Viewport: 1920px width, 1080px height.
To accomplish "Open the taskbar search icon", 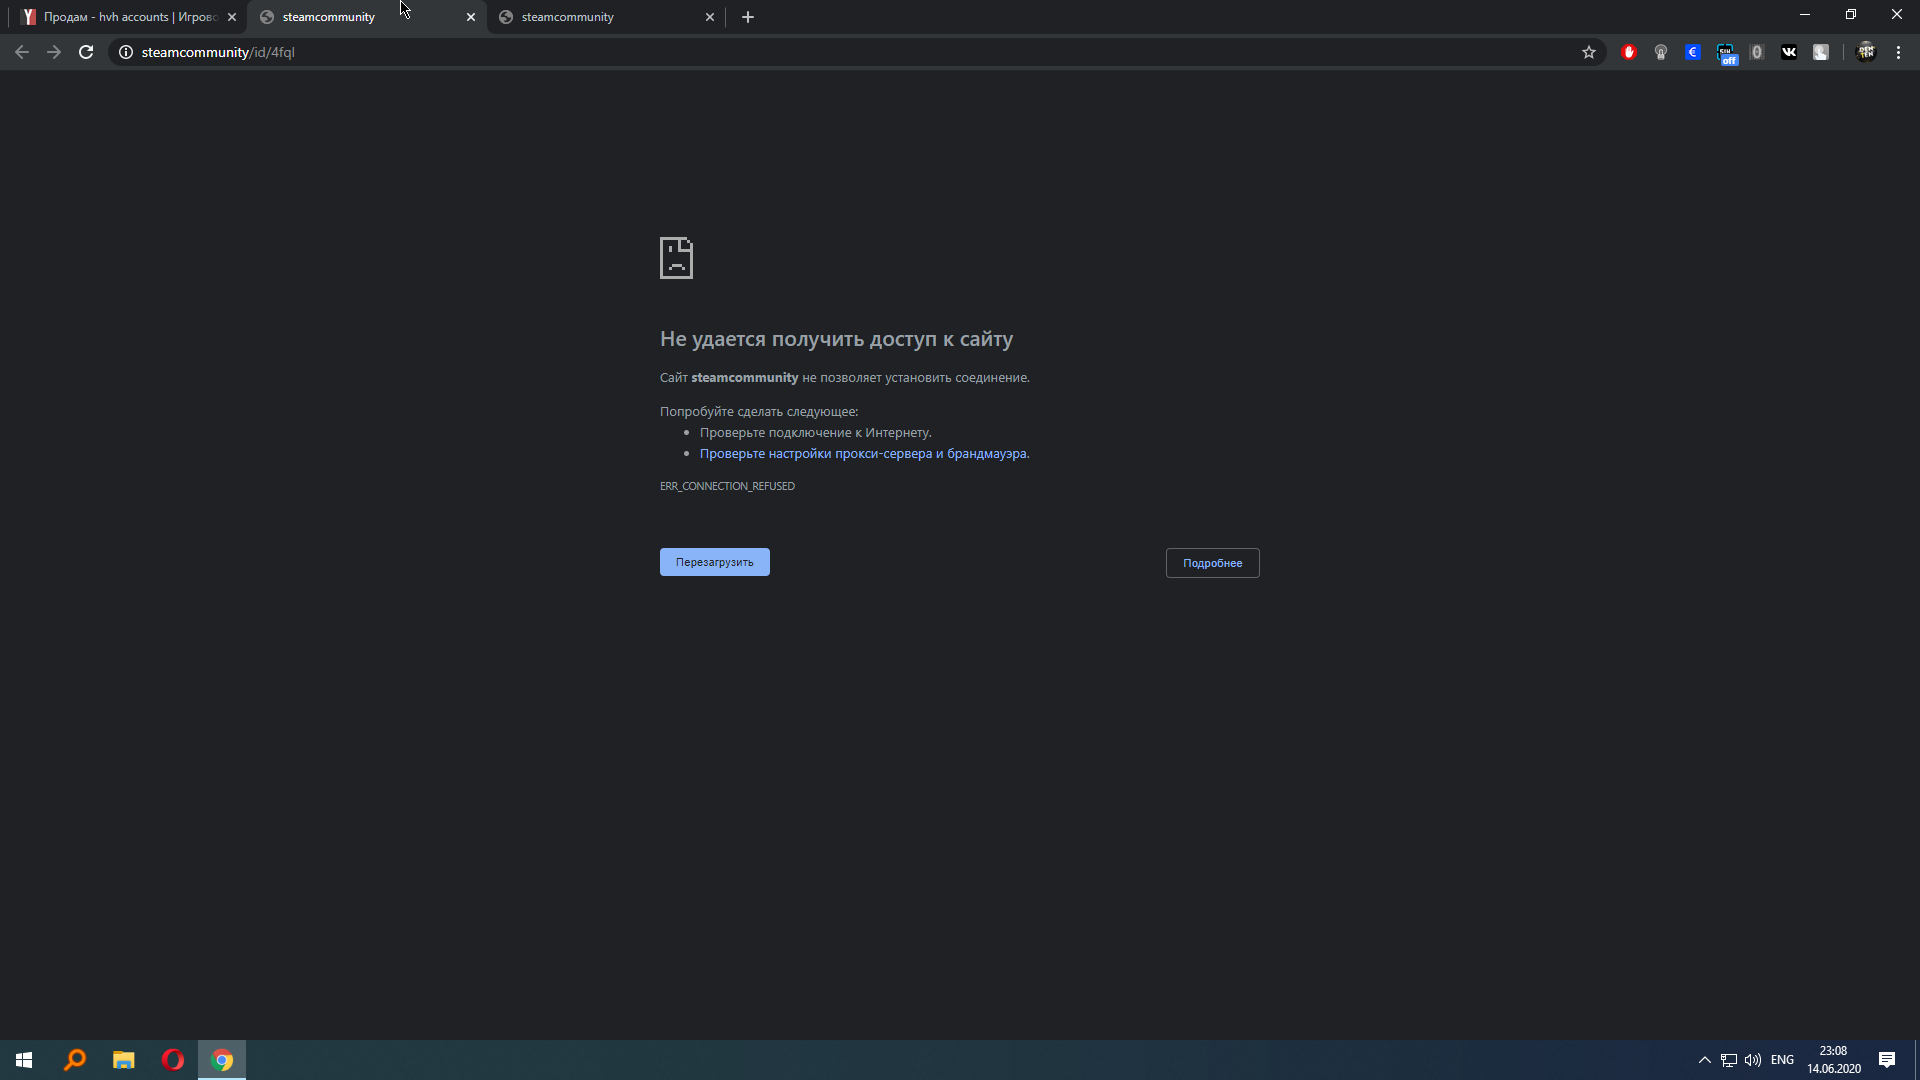I will tap(75, 1060).
